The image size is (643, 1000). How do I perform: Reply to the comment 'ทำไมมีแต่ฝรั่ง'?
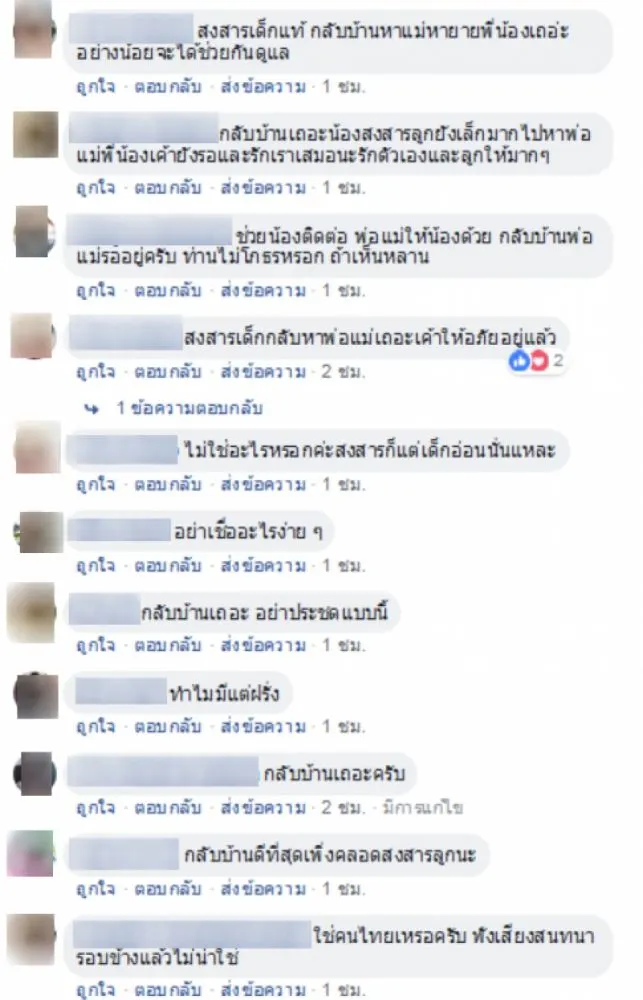[x=168, y=726]
